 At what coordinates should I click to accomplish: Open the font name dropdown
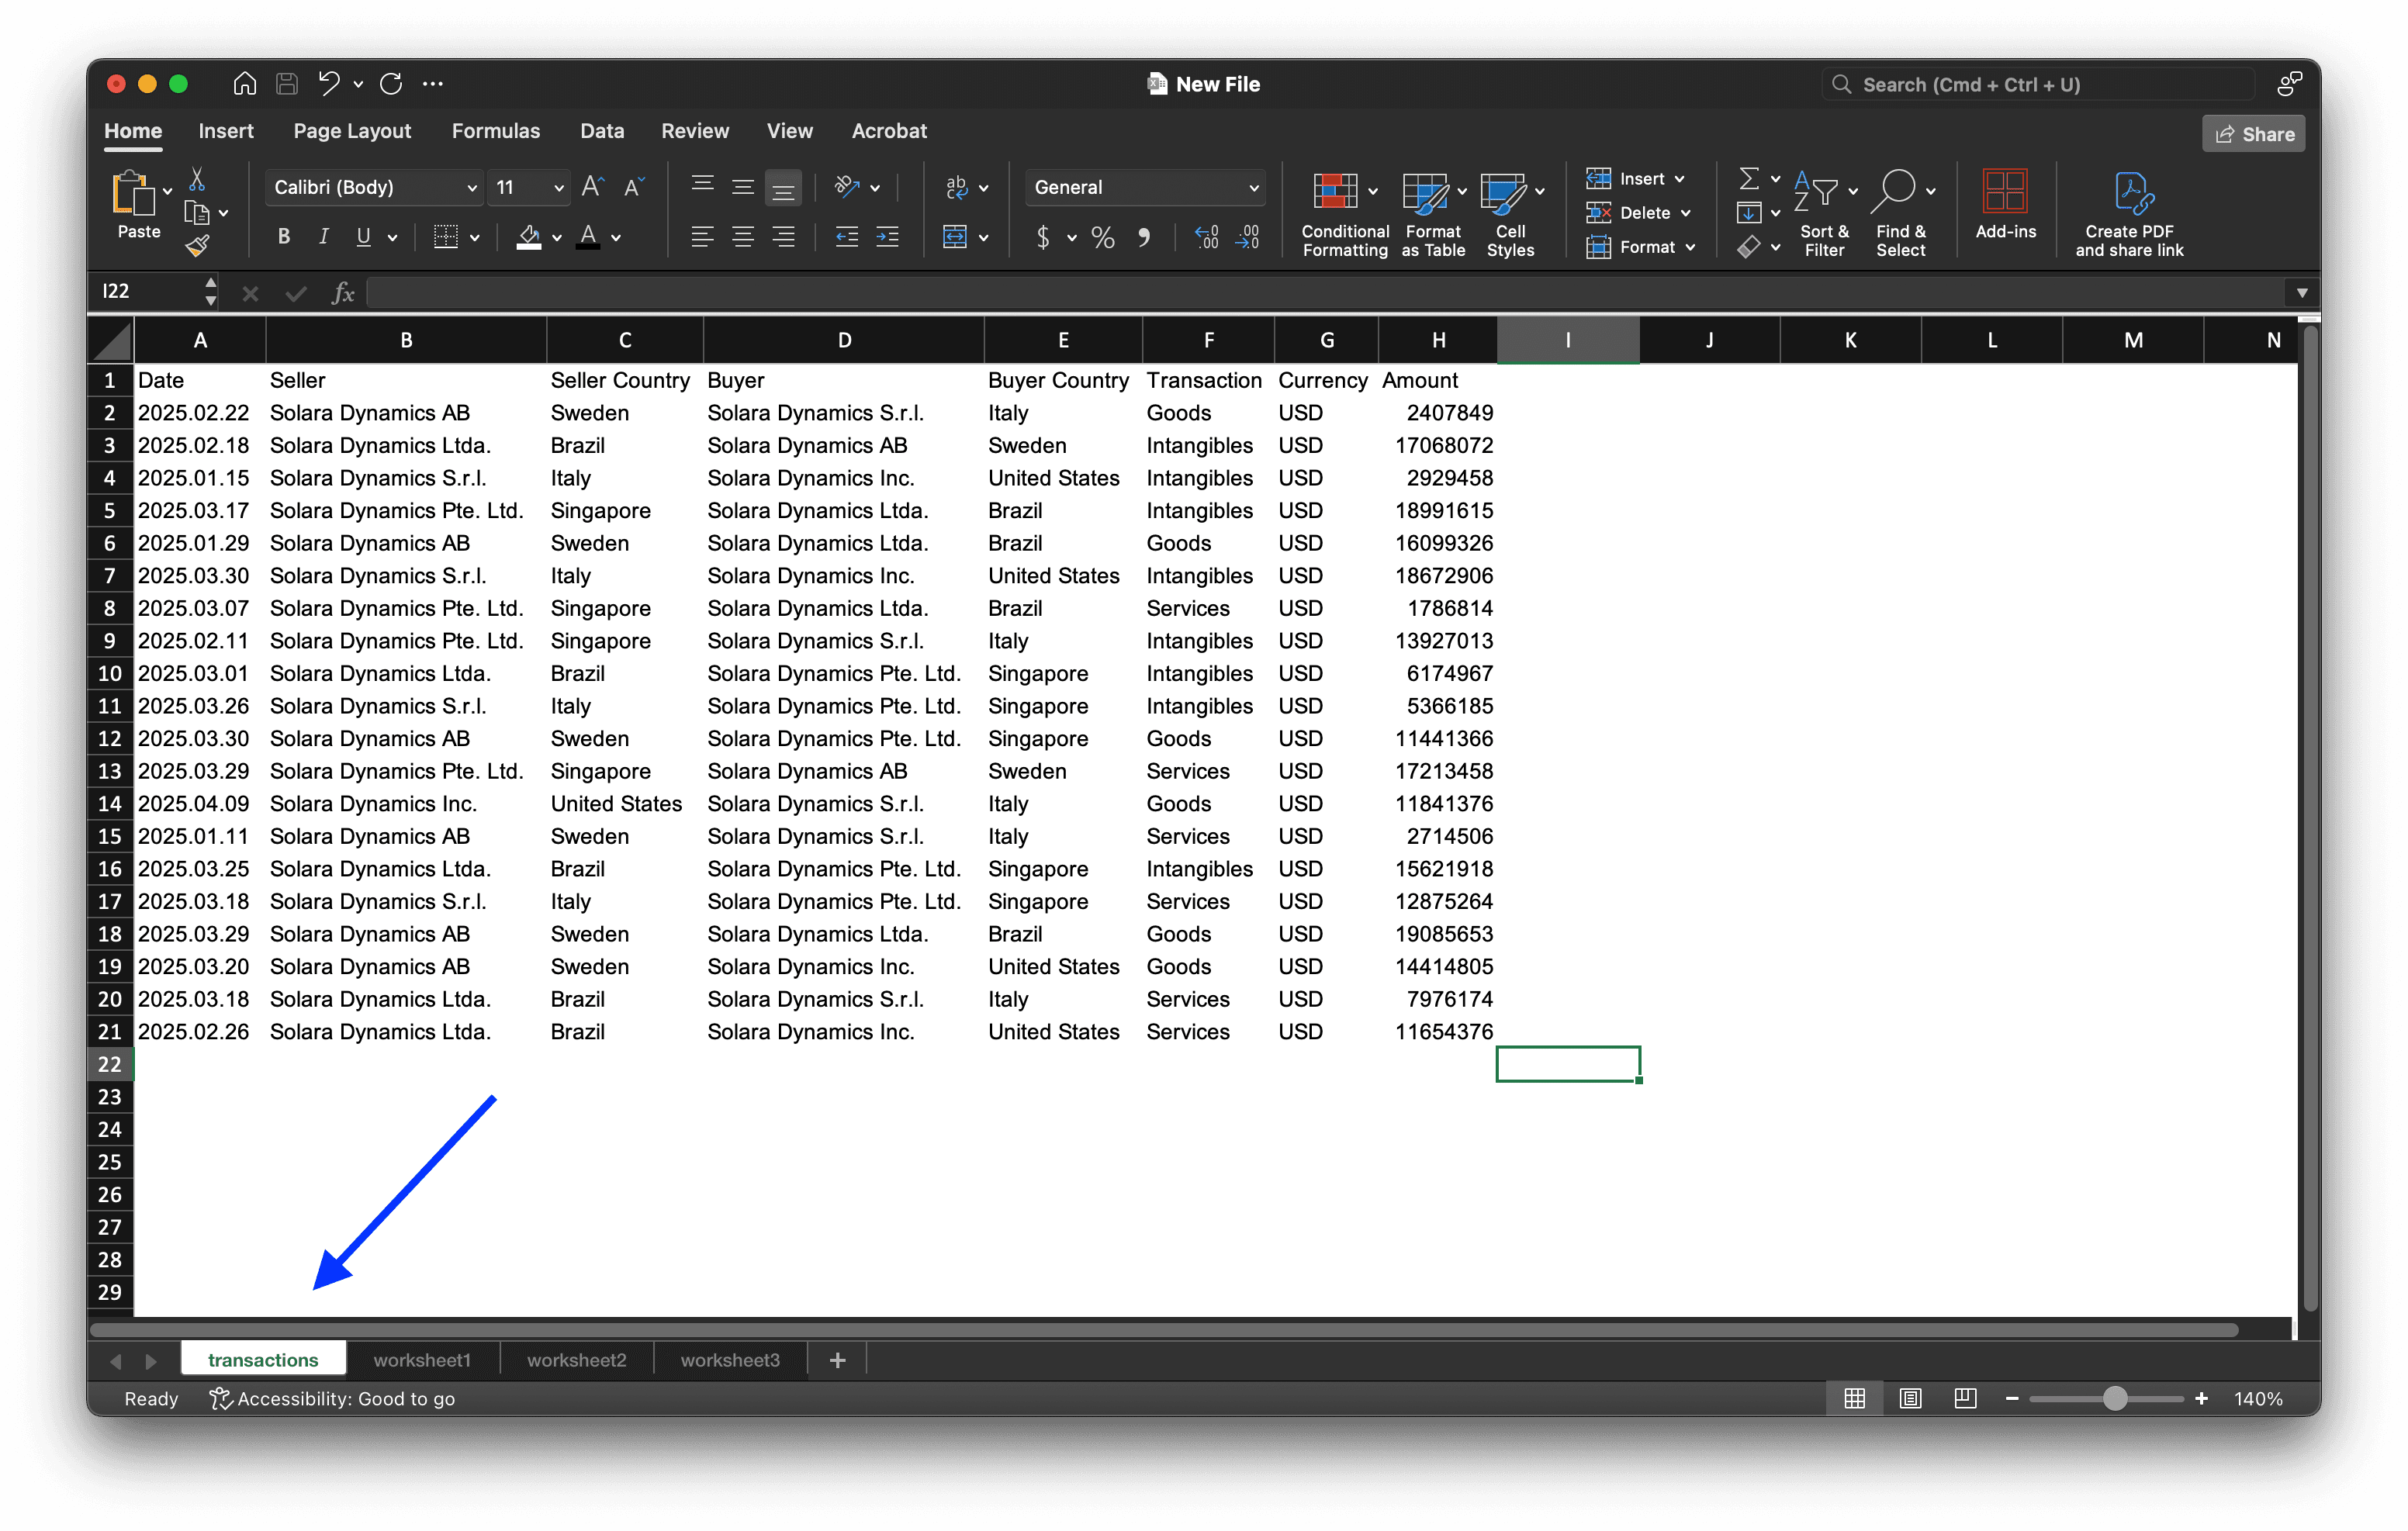pyautogui.click(x=470, y=187)
